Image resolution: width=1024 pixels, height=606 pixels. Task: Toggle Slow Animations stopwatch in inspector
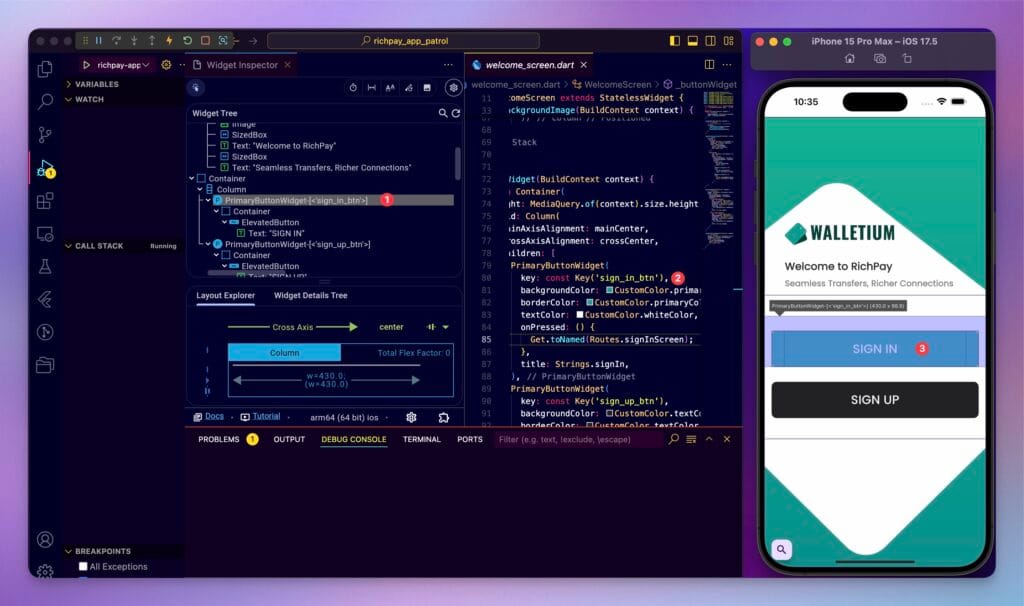click(353, 88)
